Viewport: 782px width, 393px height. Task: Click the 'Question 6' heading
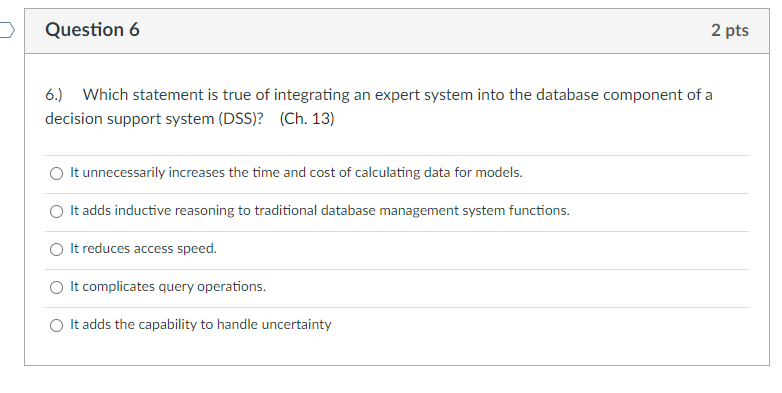click(92, 29)
